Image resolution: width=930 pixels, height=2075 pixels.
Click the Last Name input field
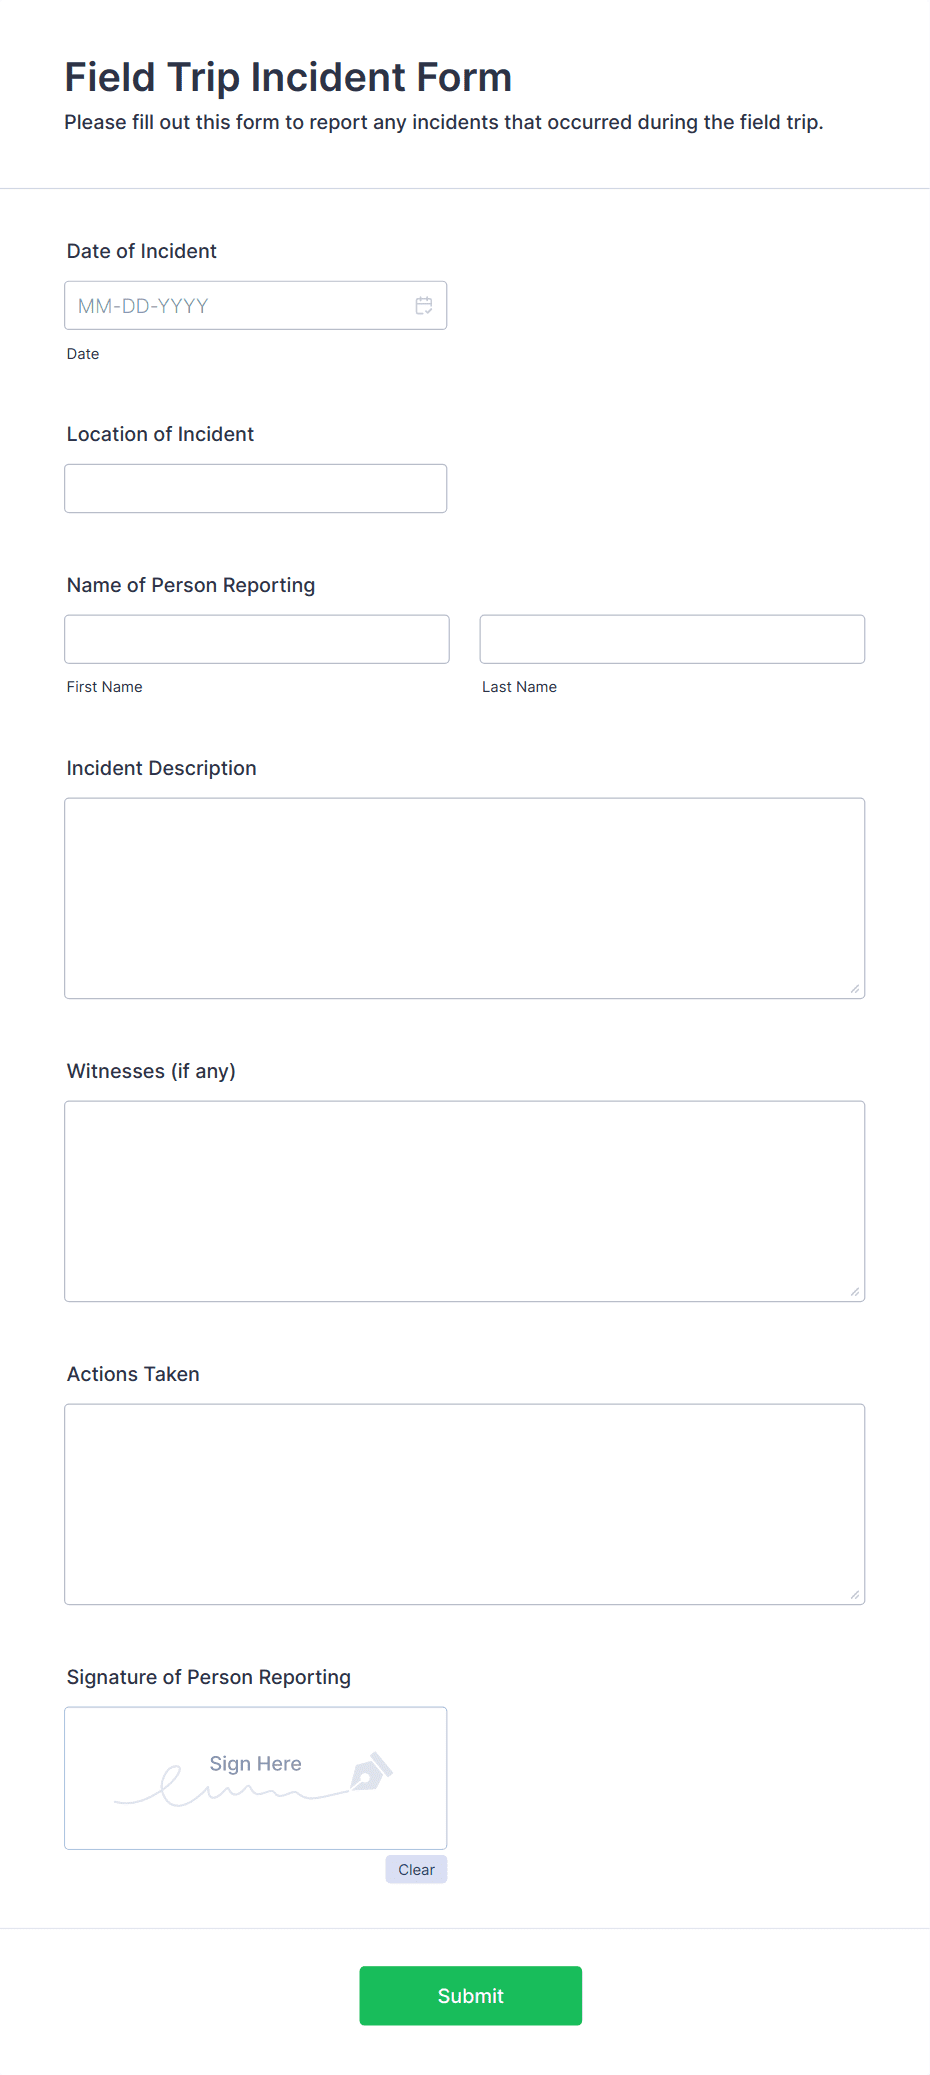click(672, 638)
